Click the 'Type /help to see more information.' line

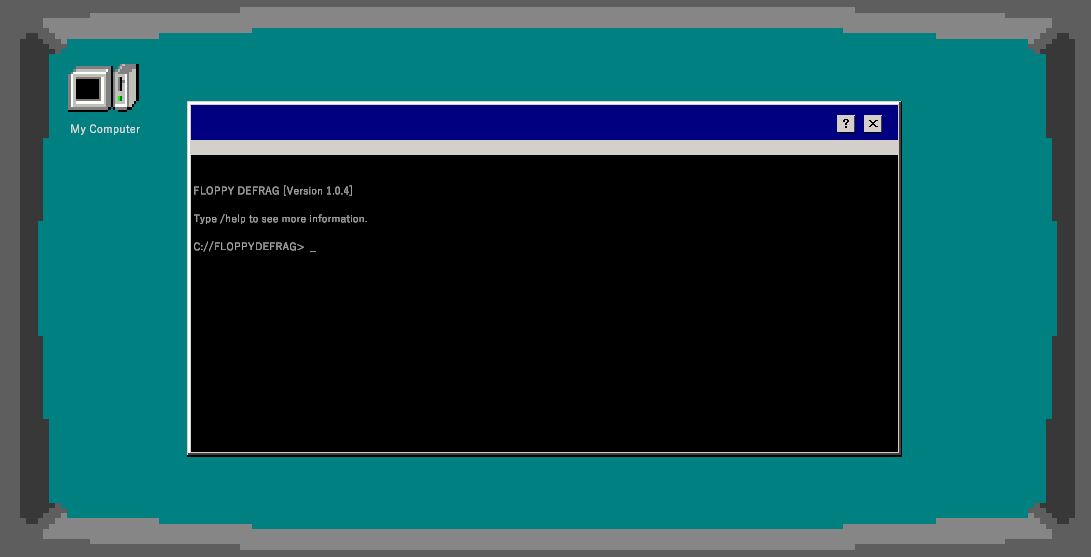pyautogui.click(x=280, y=218)
